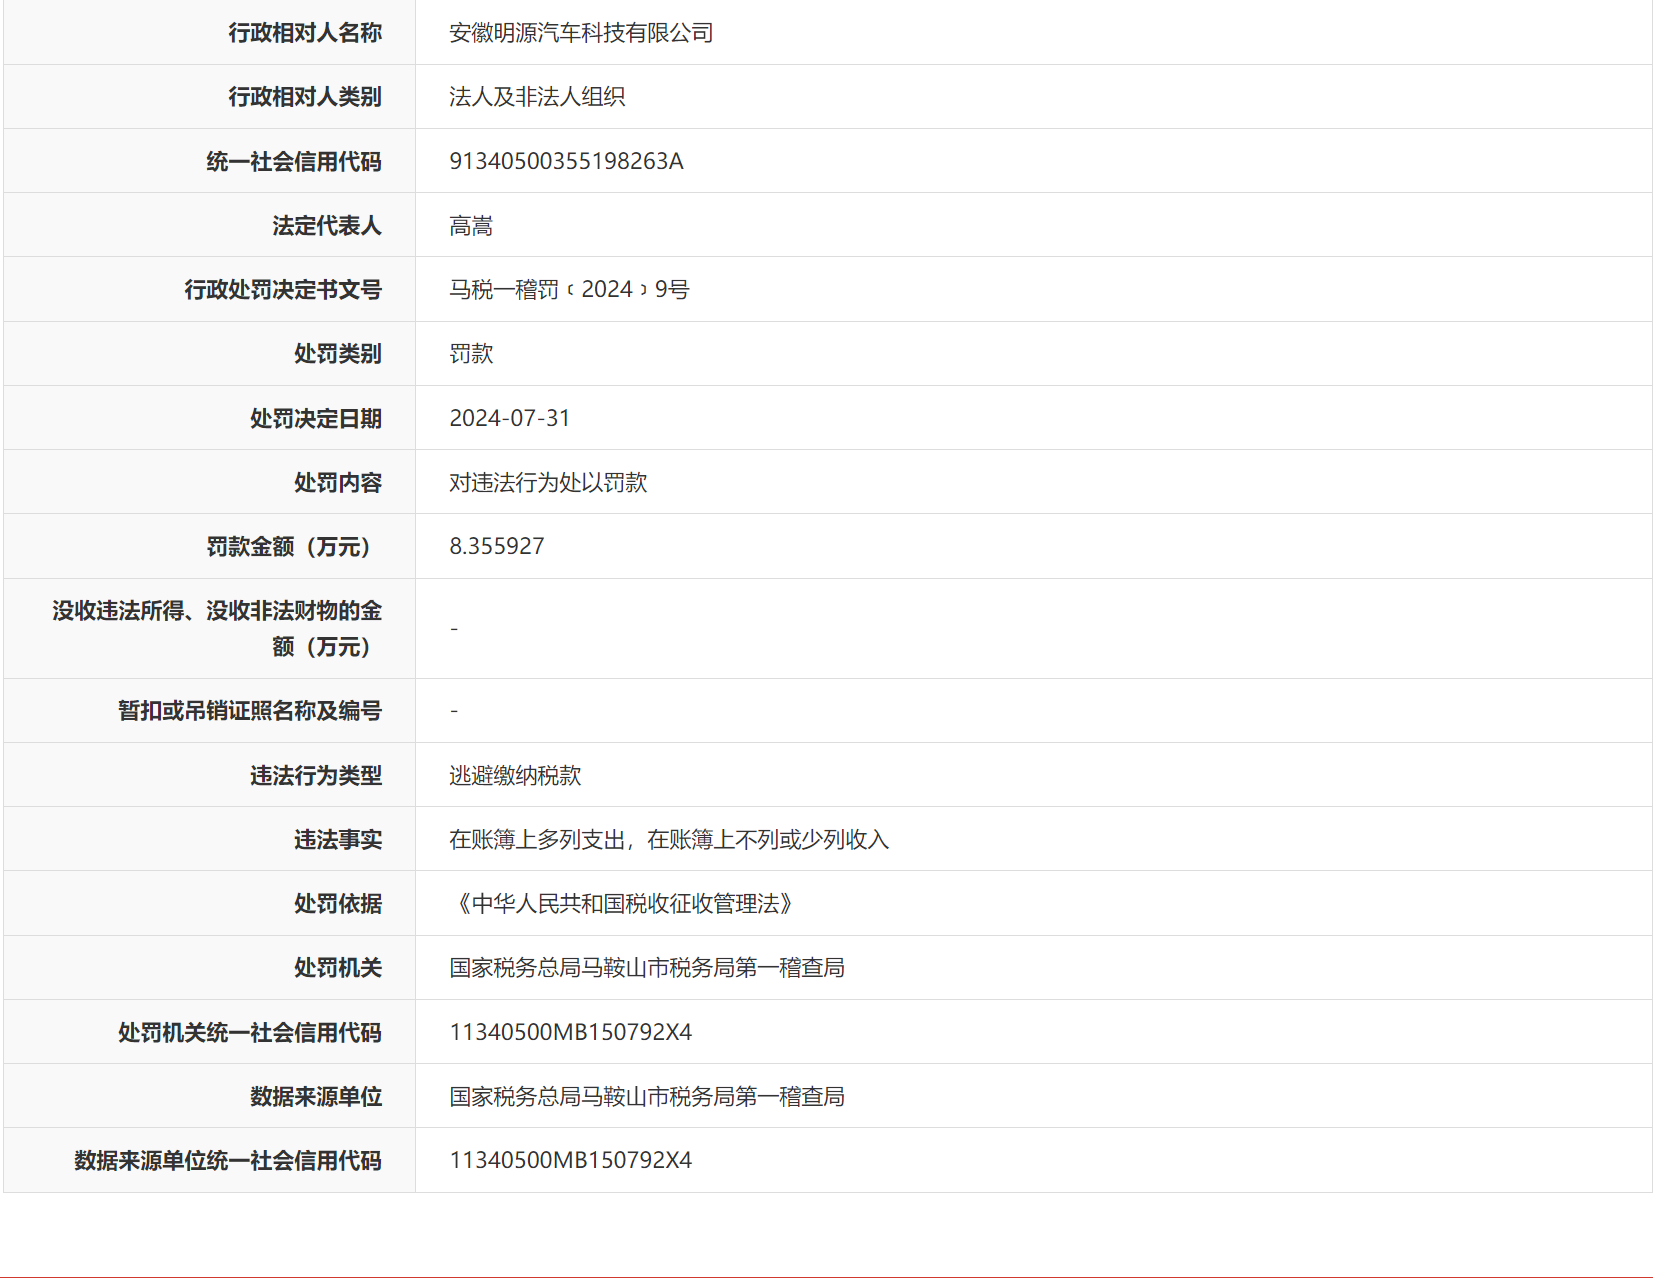Click the label 行政相对人名称
The width and height of the screenshot is (1653, 1278).
point(305,33)
